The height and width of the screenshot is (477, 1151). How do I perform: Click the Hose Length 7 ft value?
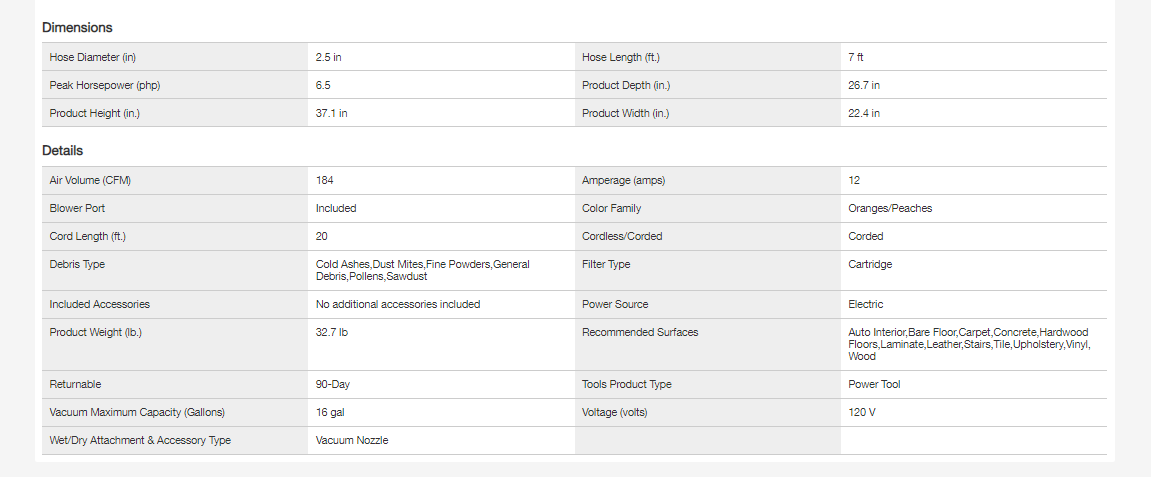point(855,57)
